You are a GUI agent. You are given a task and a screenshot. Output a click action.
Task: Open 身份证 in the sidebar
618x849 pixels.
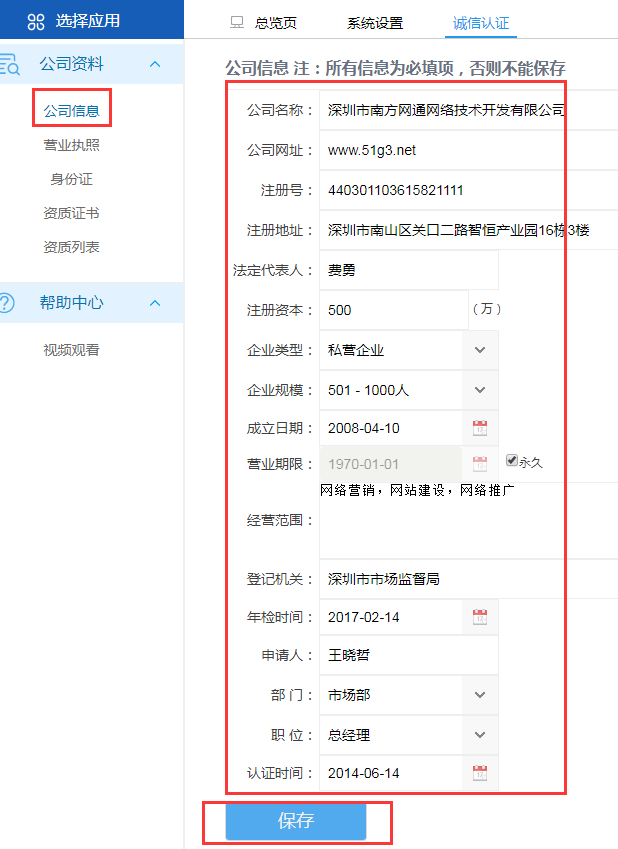point(71,179)
